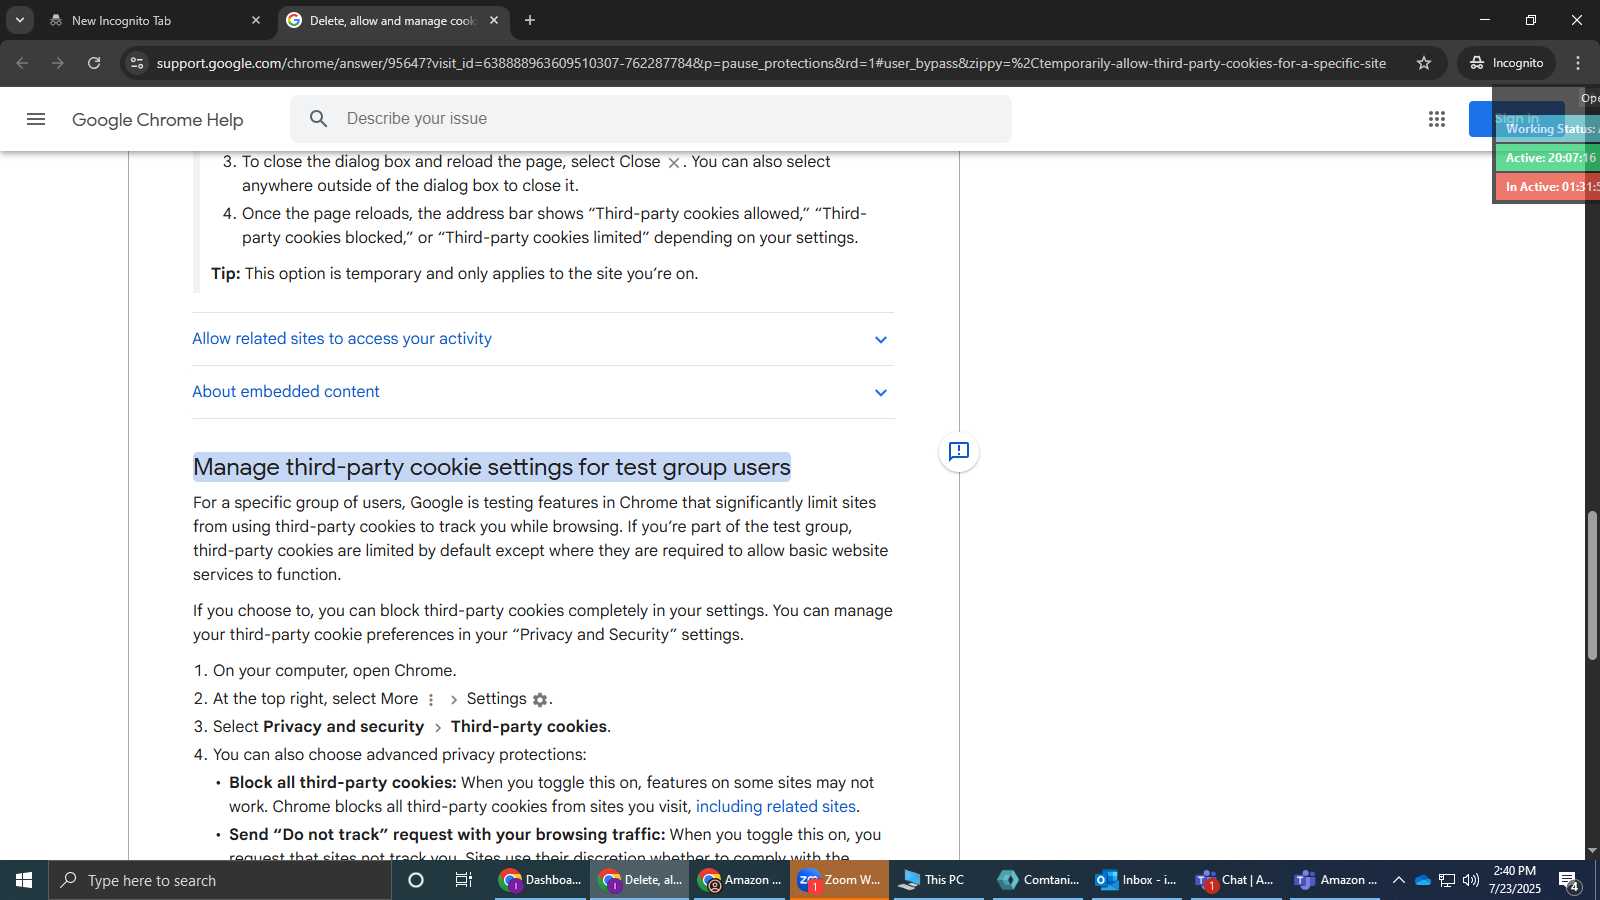Expand Allow related sites to access your activity
The height and width of the screenshot is (900, 1600).
pyautogui.click(x=543, y=339)
